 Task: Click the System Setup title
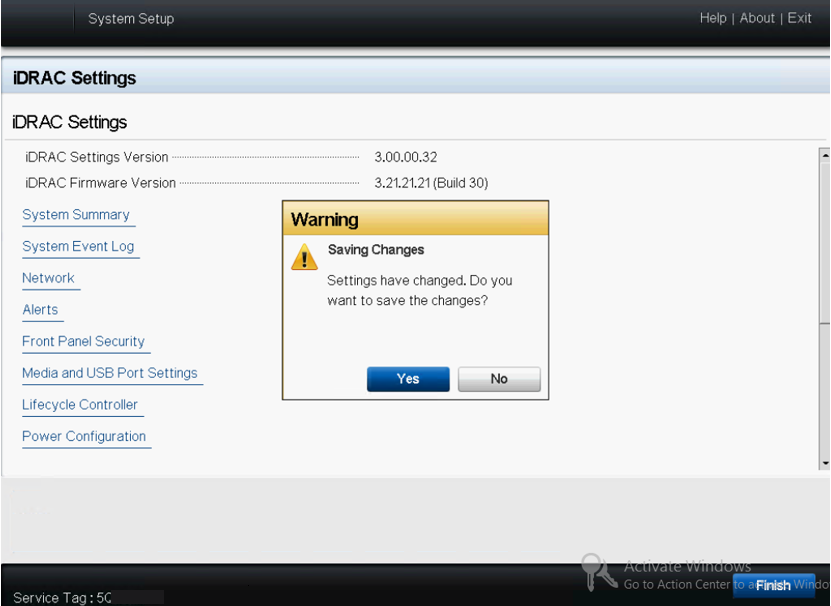tap(131, 19)
